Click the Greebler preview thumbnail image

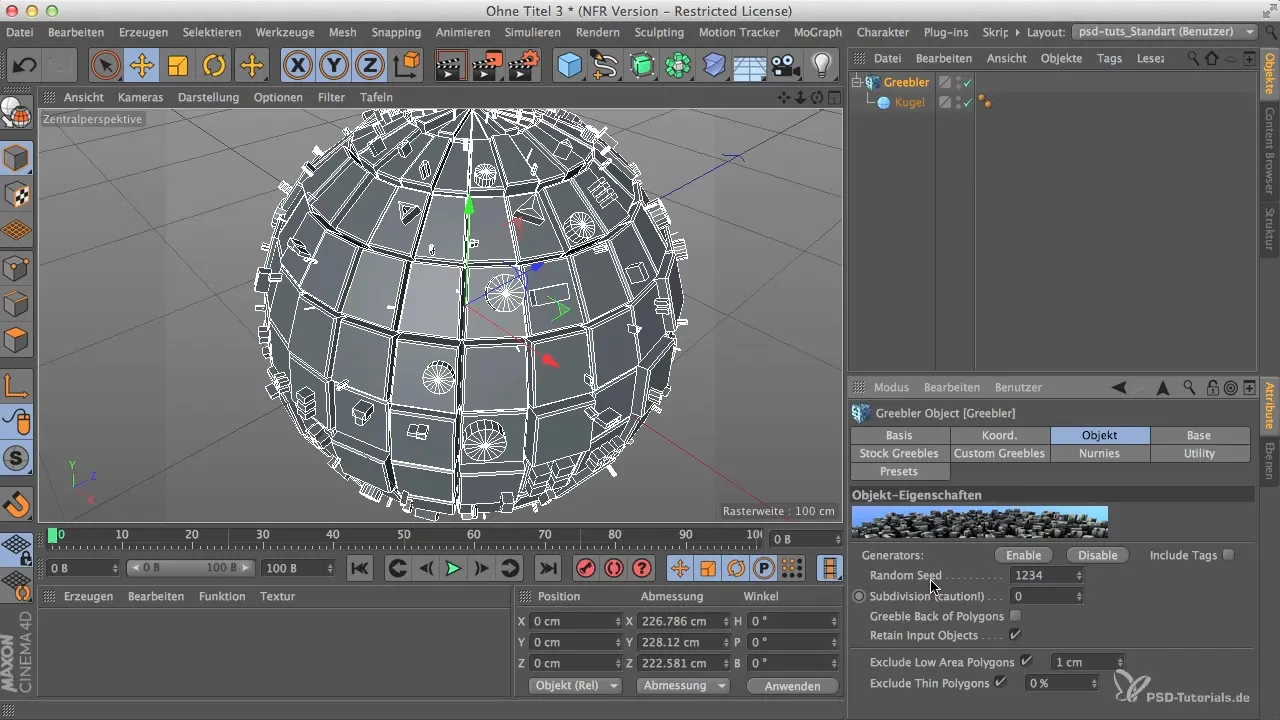pos(979,523)
